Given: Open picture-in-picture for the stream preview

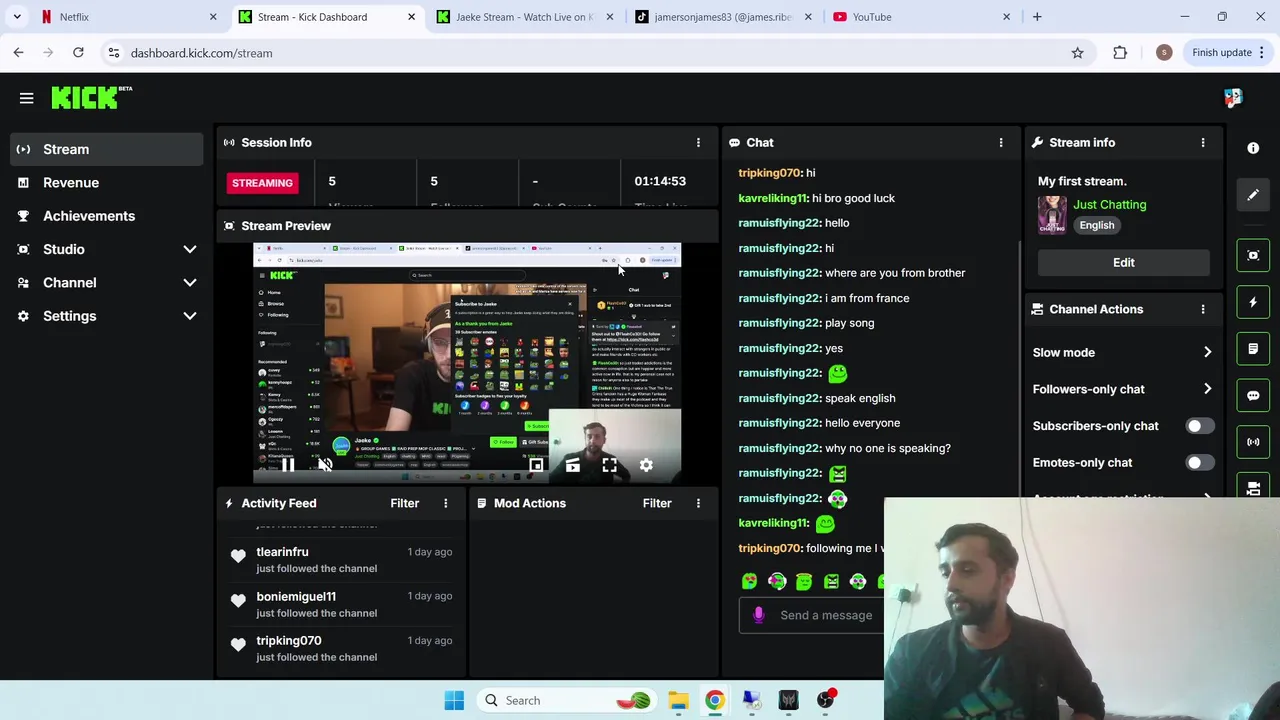Looking at the screenshot, I should (536, 465).
